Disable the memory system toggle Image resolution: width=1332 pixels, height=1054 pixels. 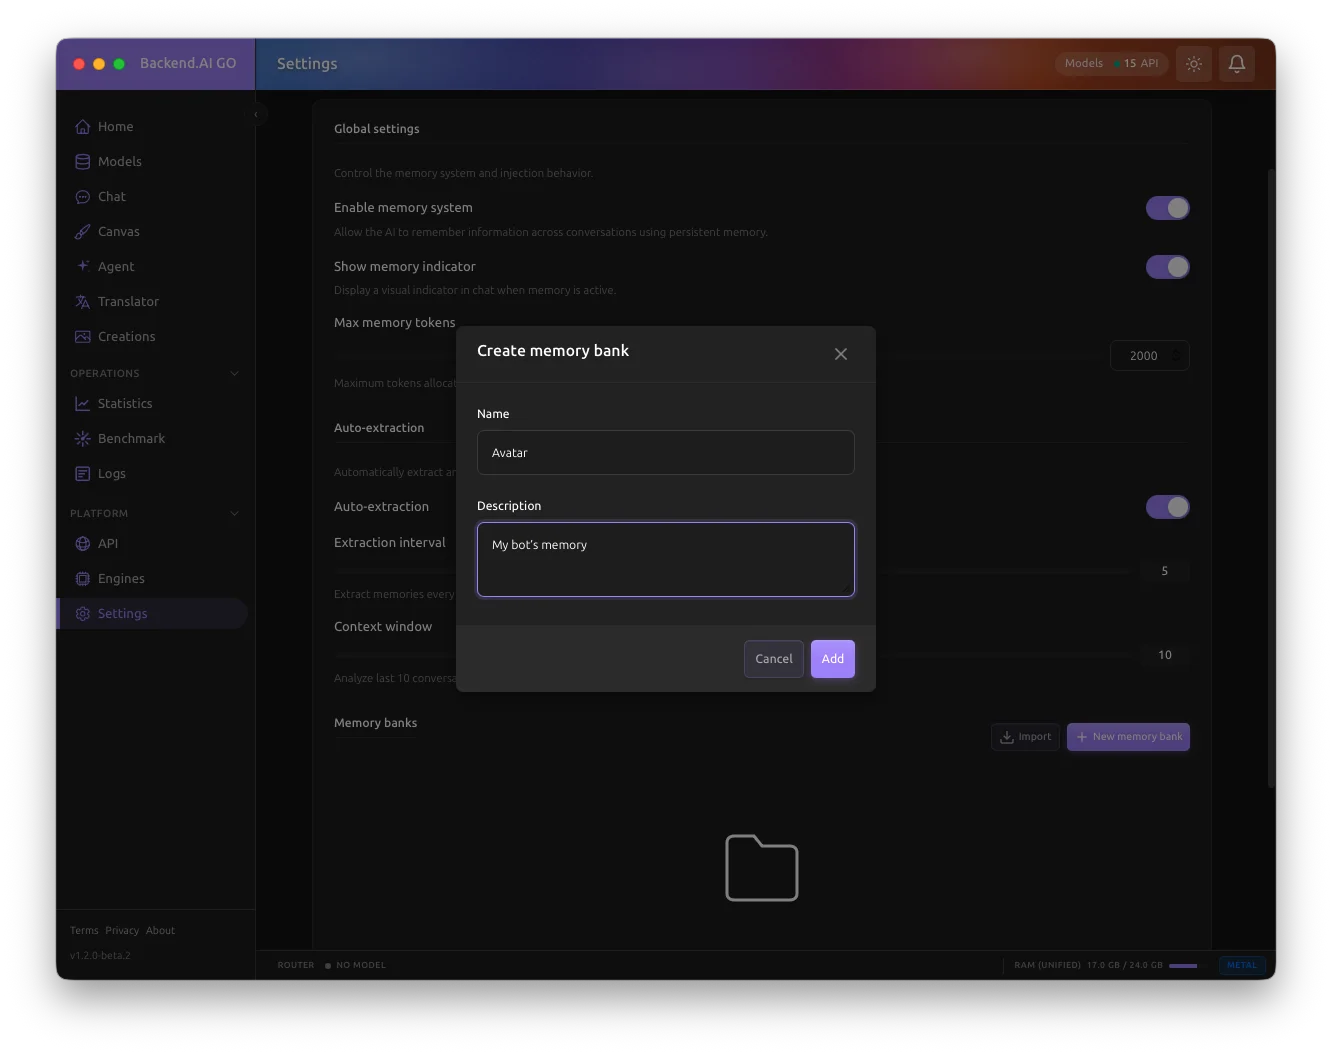tap(1168, 207)
